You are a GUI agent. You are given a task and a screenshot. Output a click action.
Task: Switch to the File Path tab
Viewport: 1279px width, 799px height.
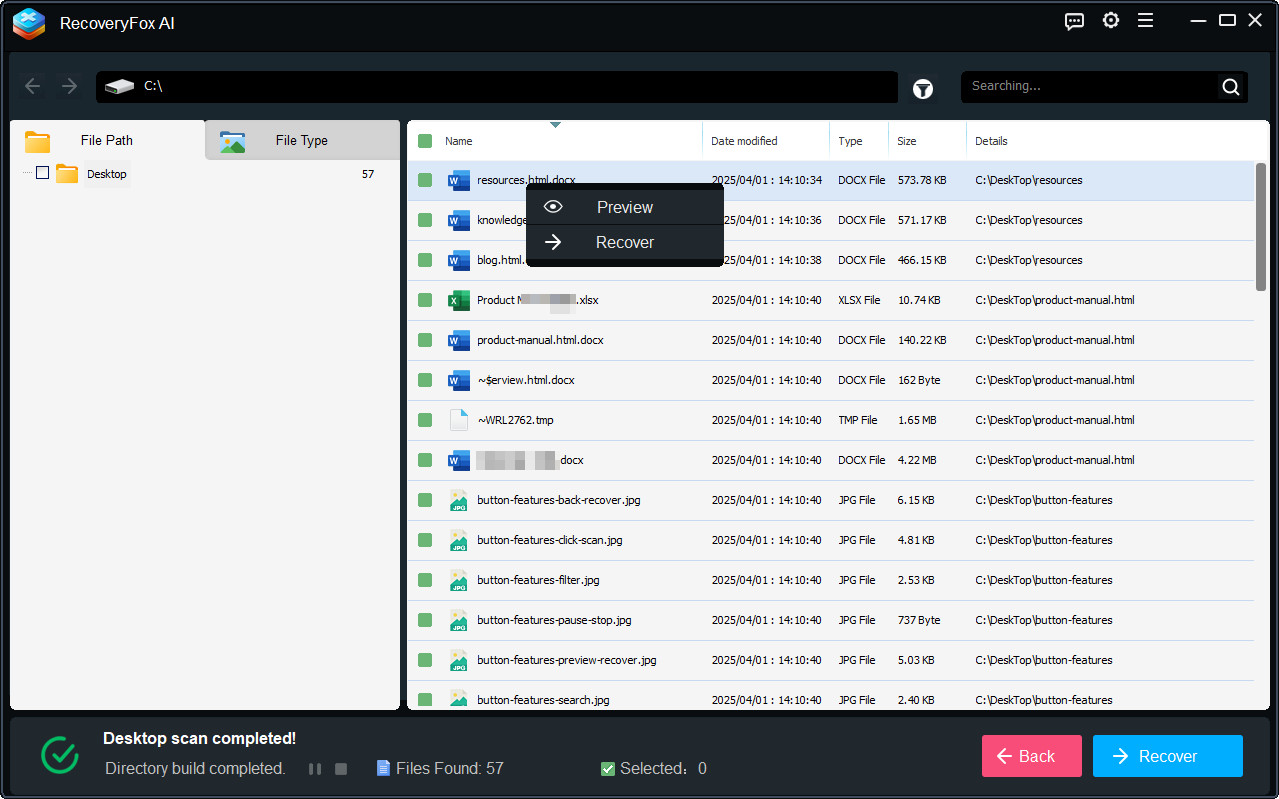[x=107, y=141]
